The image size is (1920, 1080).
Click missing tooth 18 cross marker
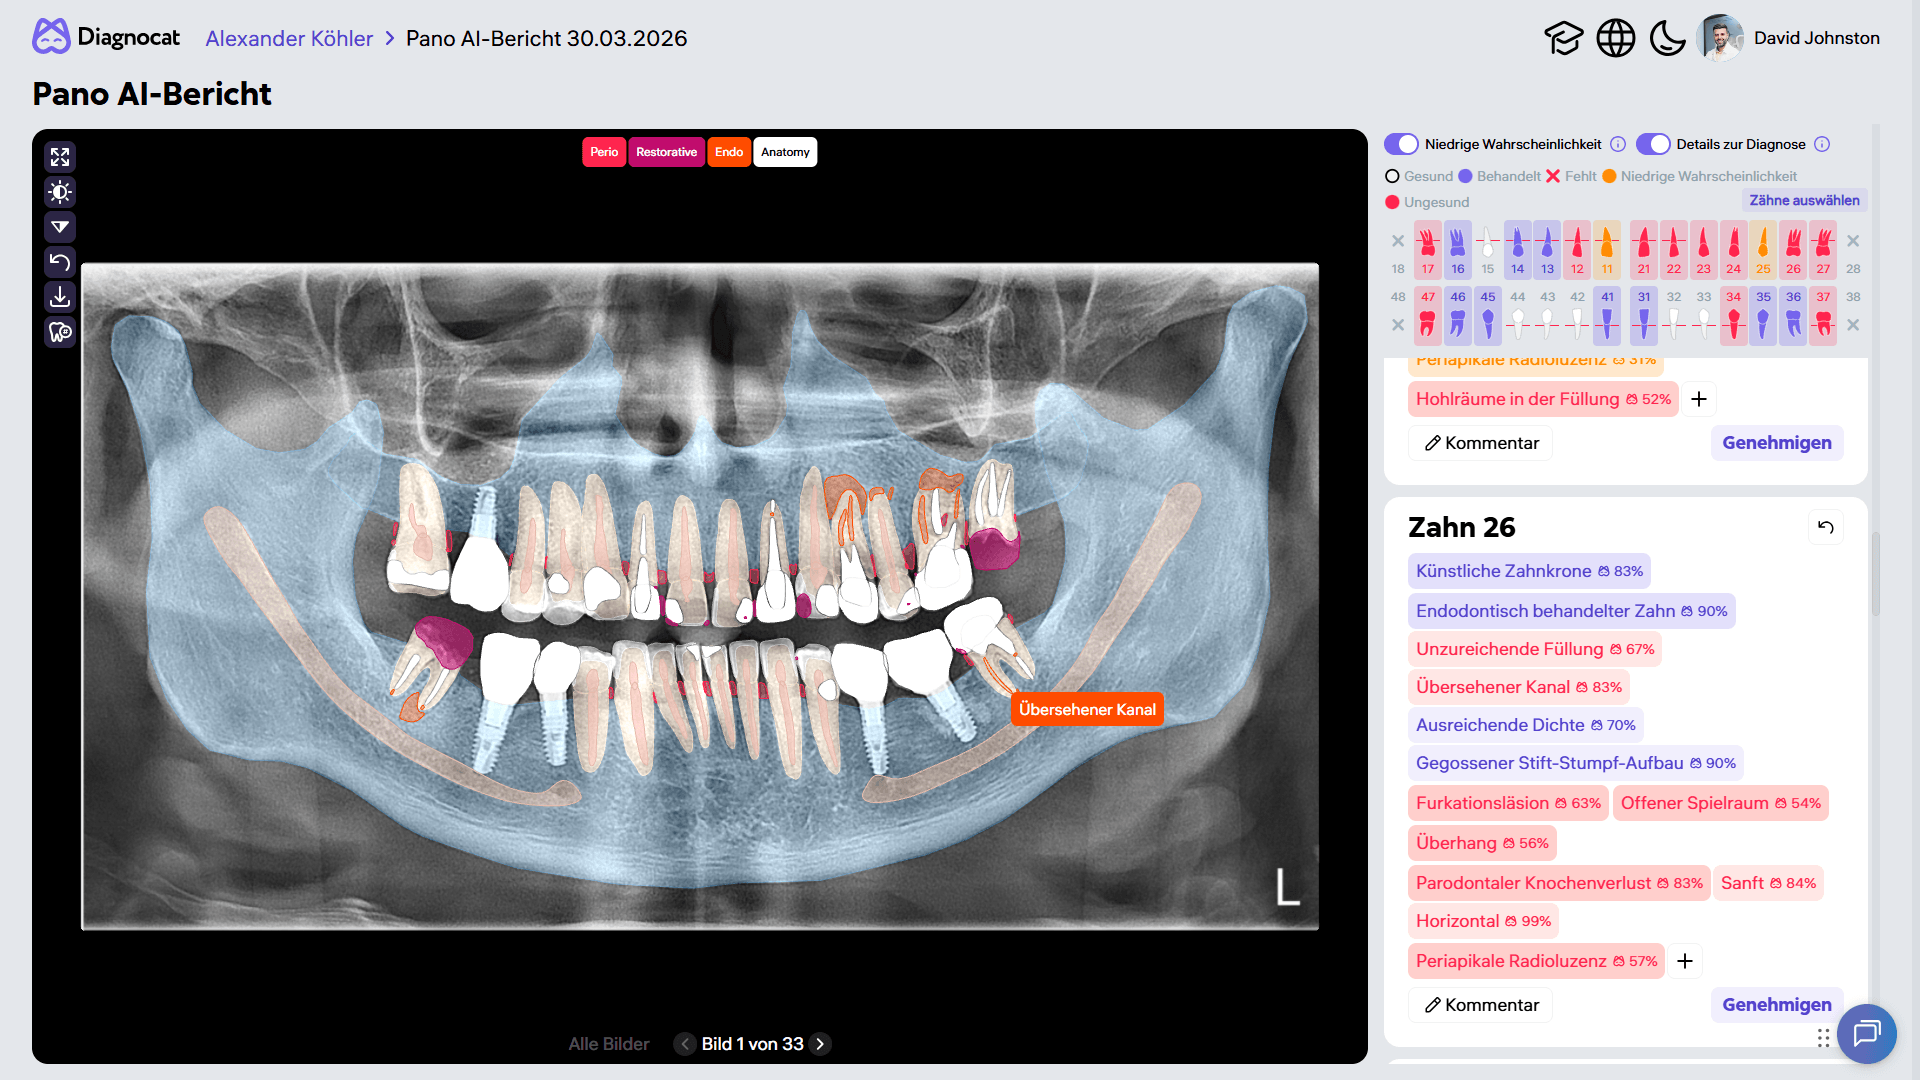(x=1398, y=241)
